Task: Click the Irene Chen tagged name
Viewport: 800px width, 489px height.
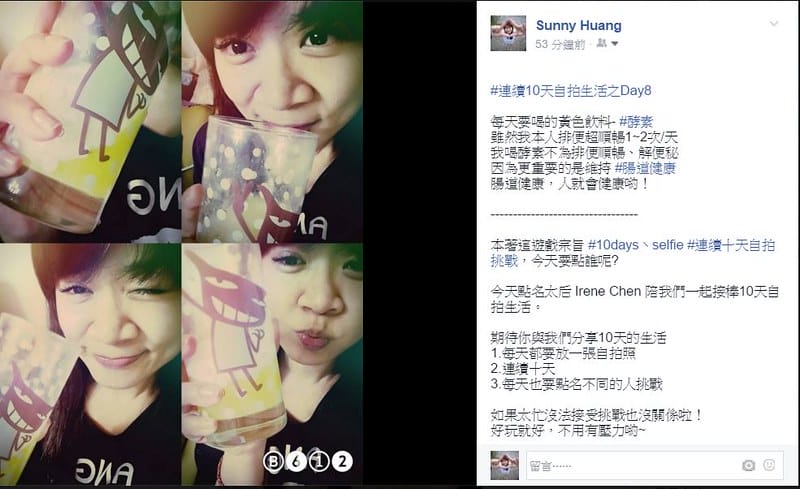Action: tap(607, 291)
